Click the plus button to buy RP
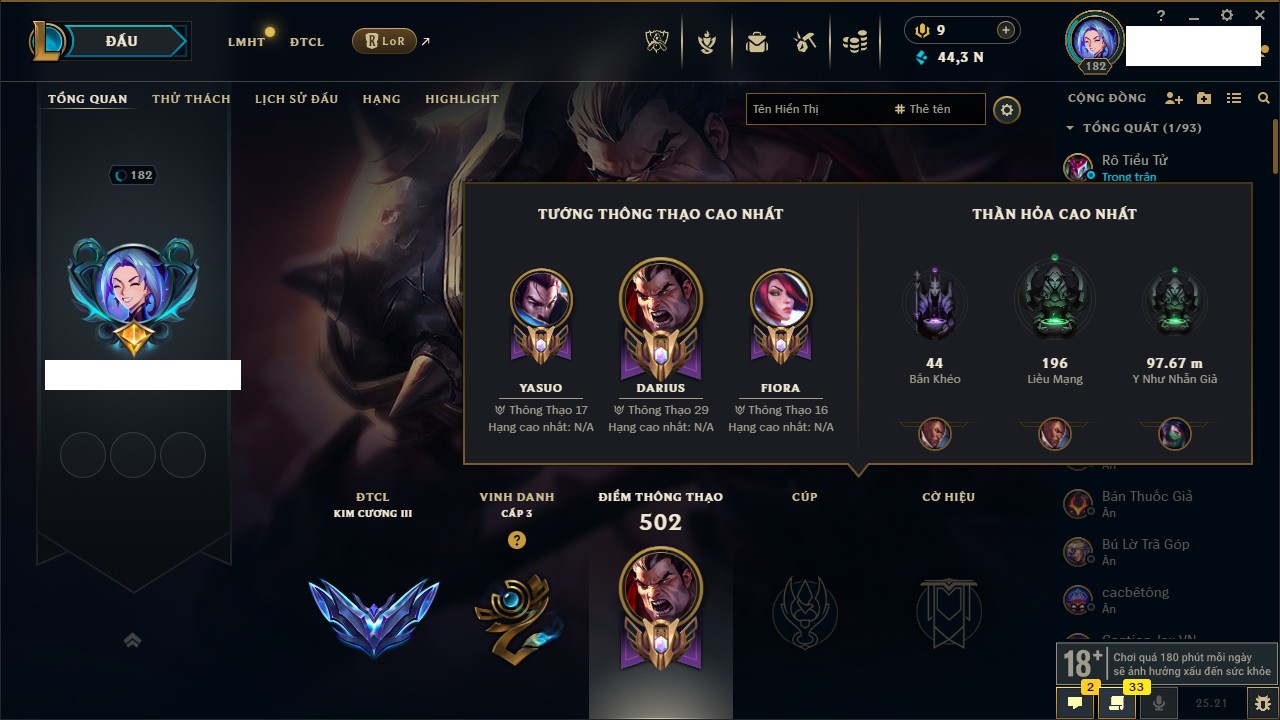The height and width of the screenshot is (720, 1280). (x=1005, y=30)
